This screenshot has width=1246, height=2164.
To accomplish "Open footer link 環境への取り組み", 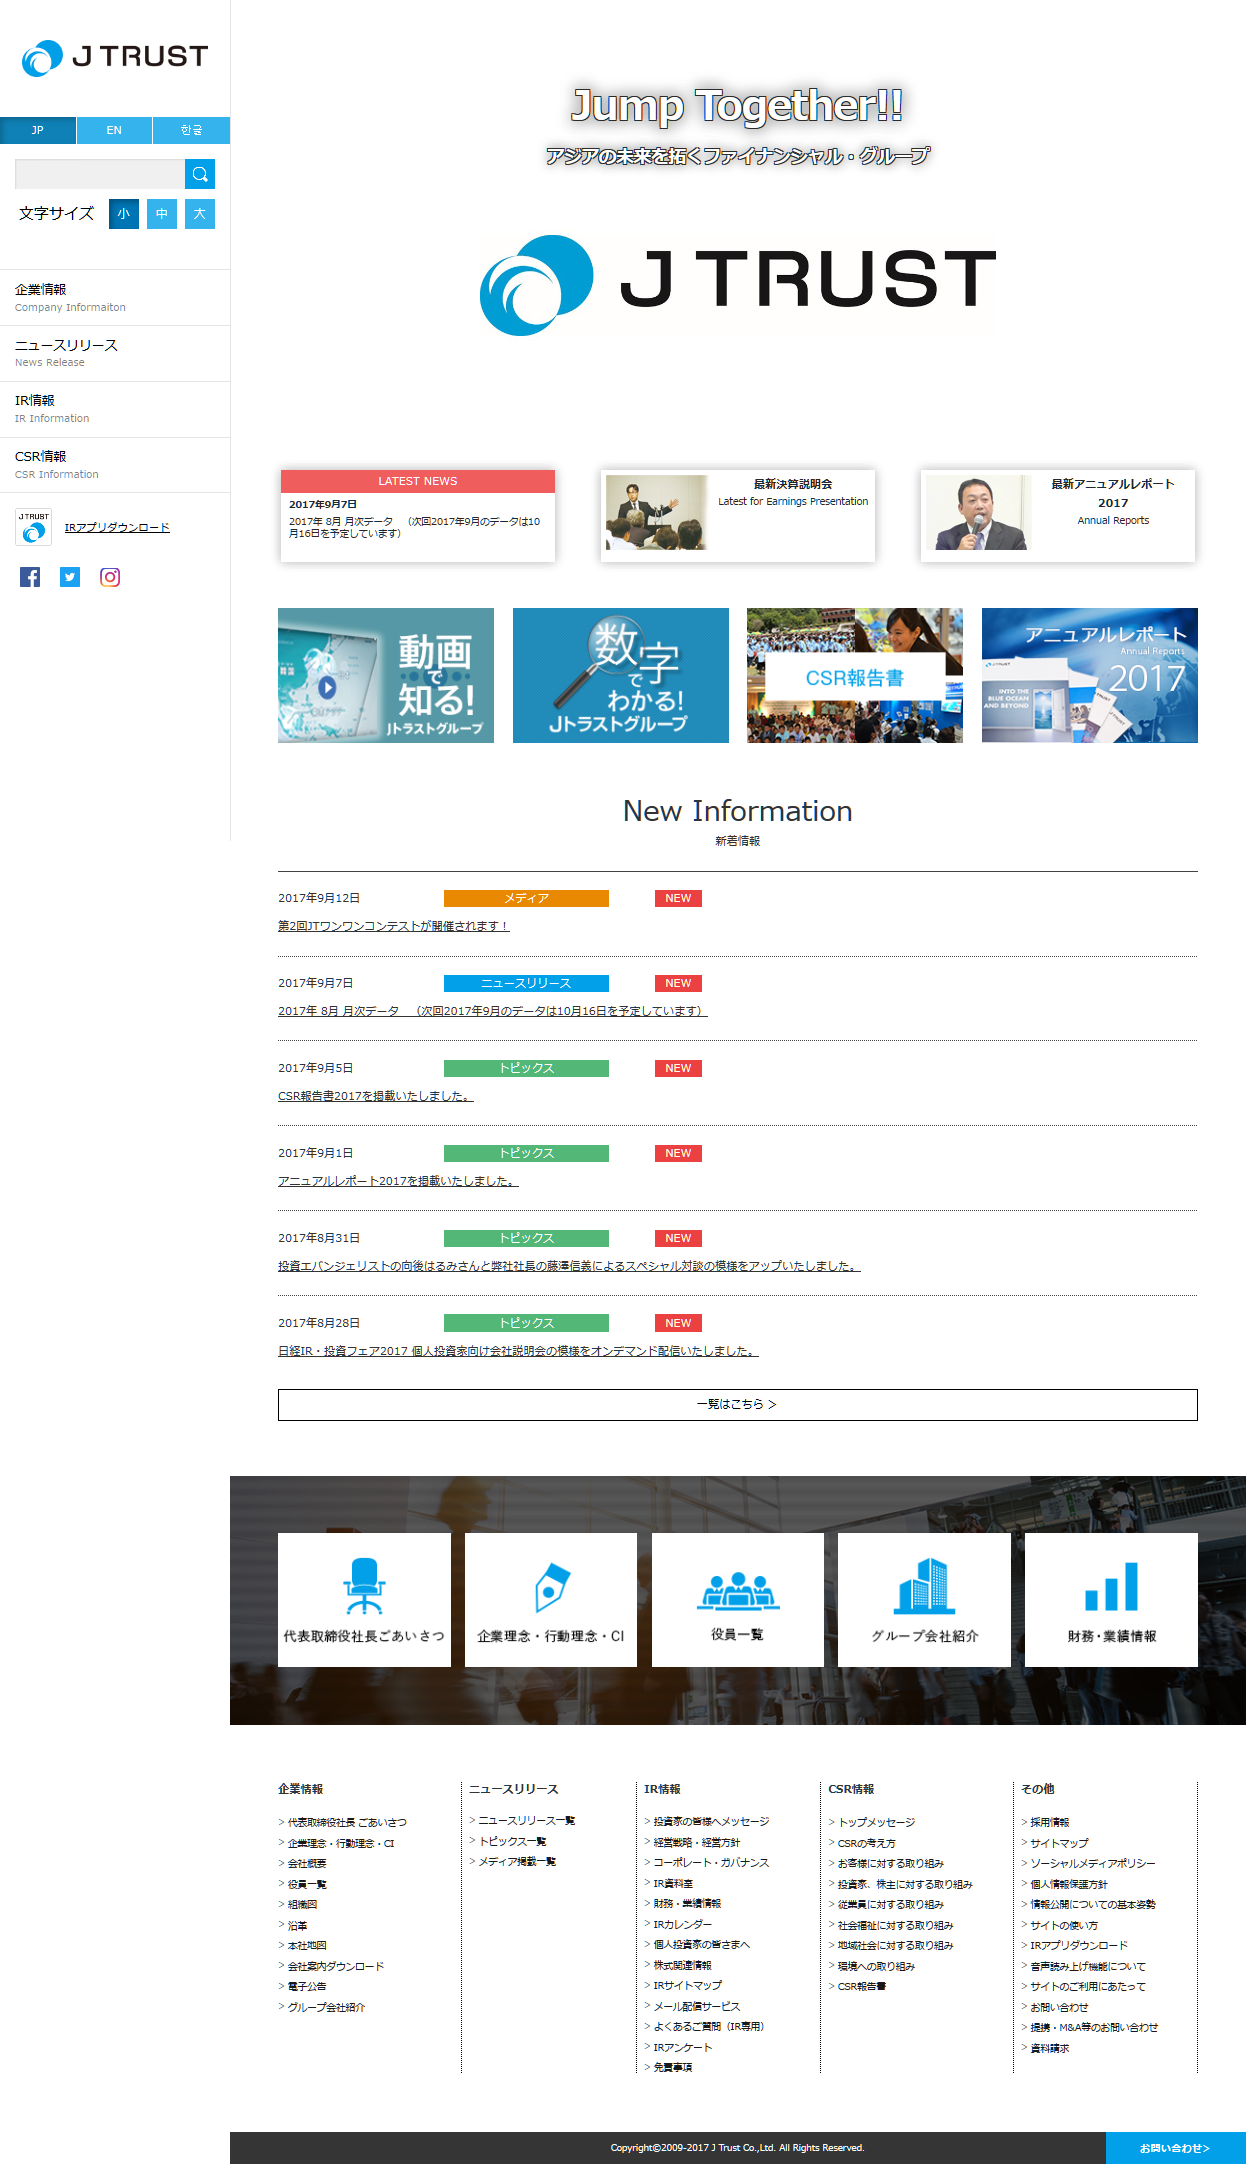I will coord(876,1966).
